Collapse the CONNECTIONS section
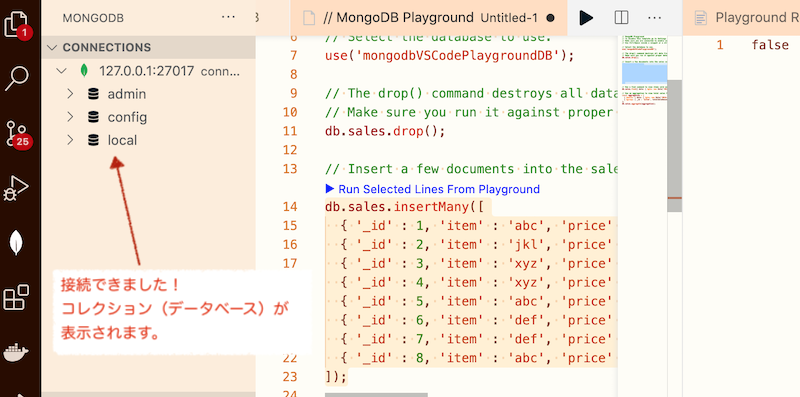This screenshot has height=397, width=800. coord(52,47)
